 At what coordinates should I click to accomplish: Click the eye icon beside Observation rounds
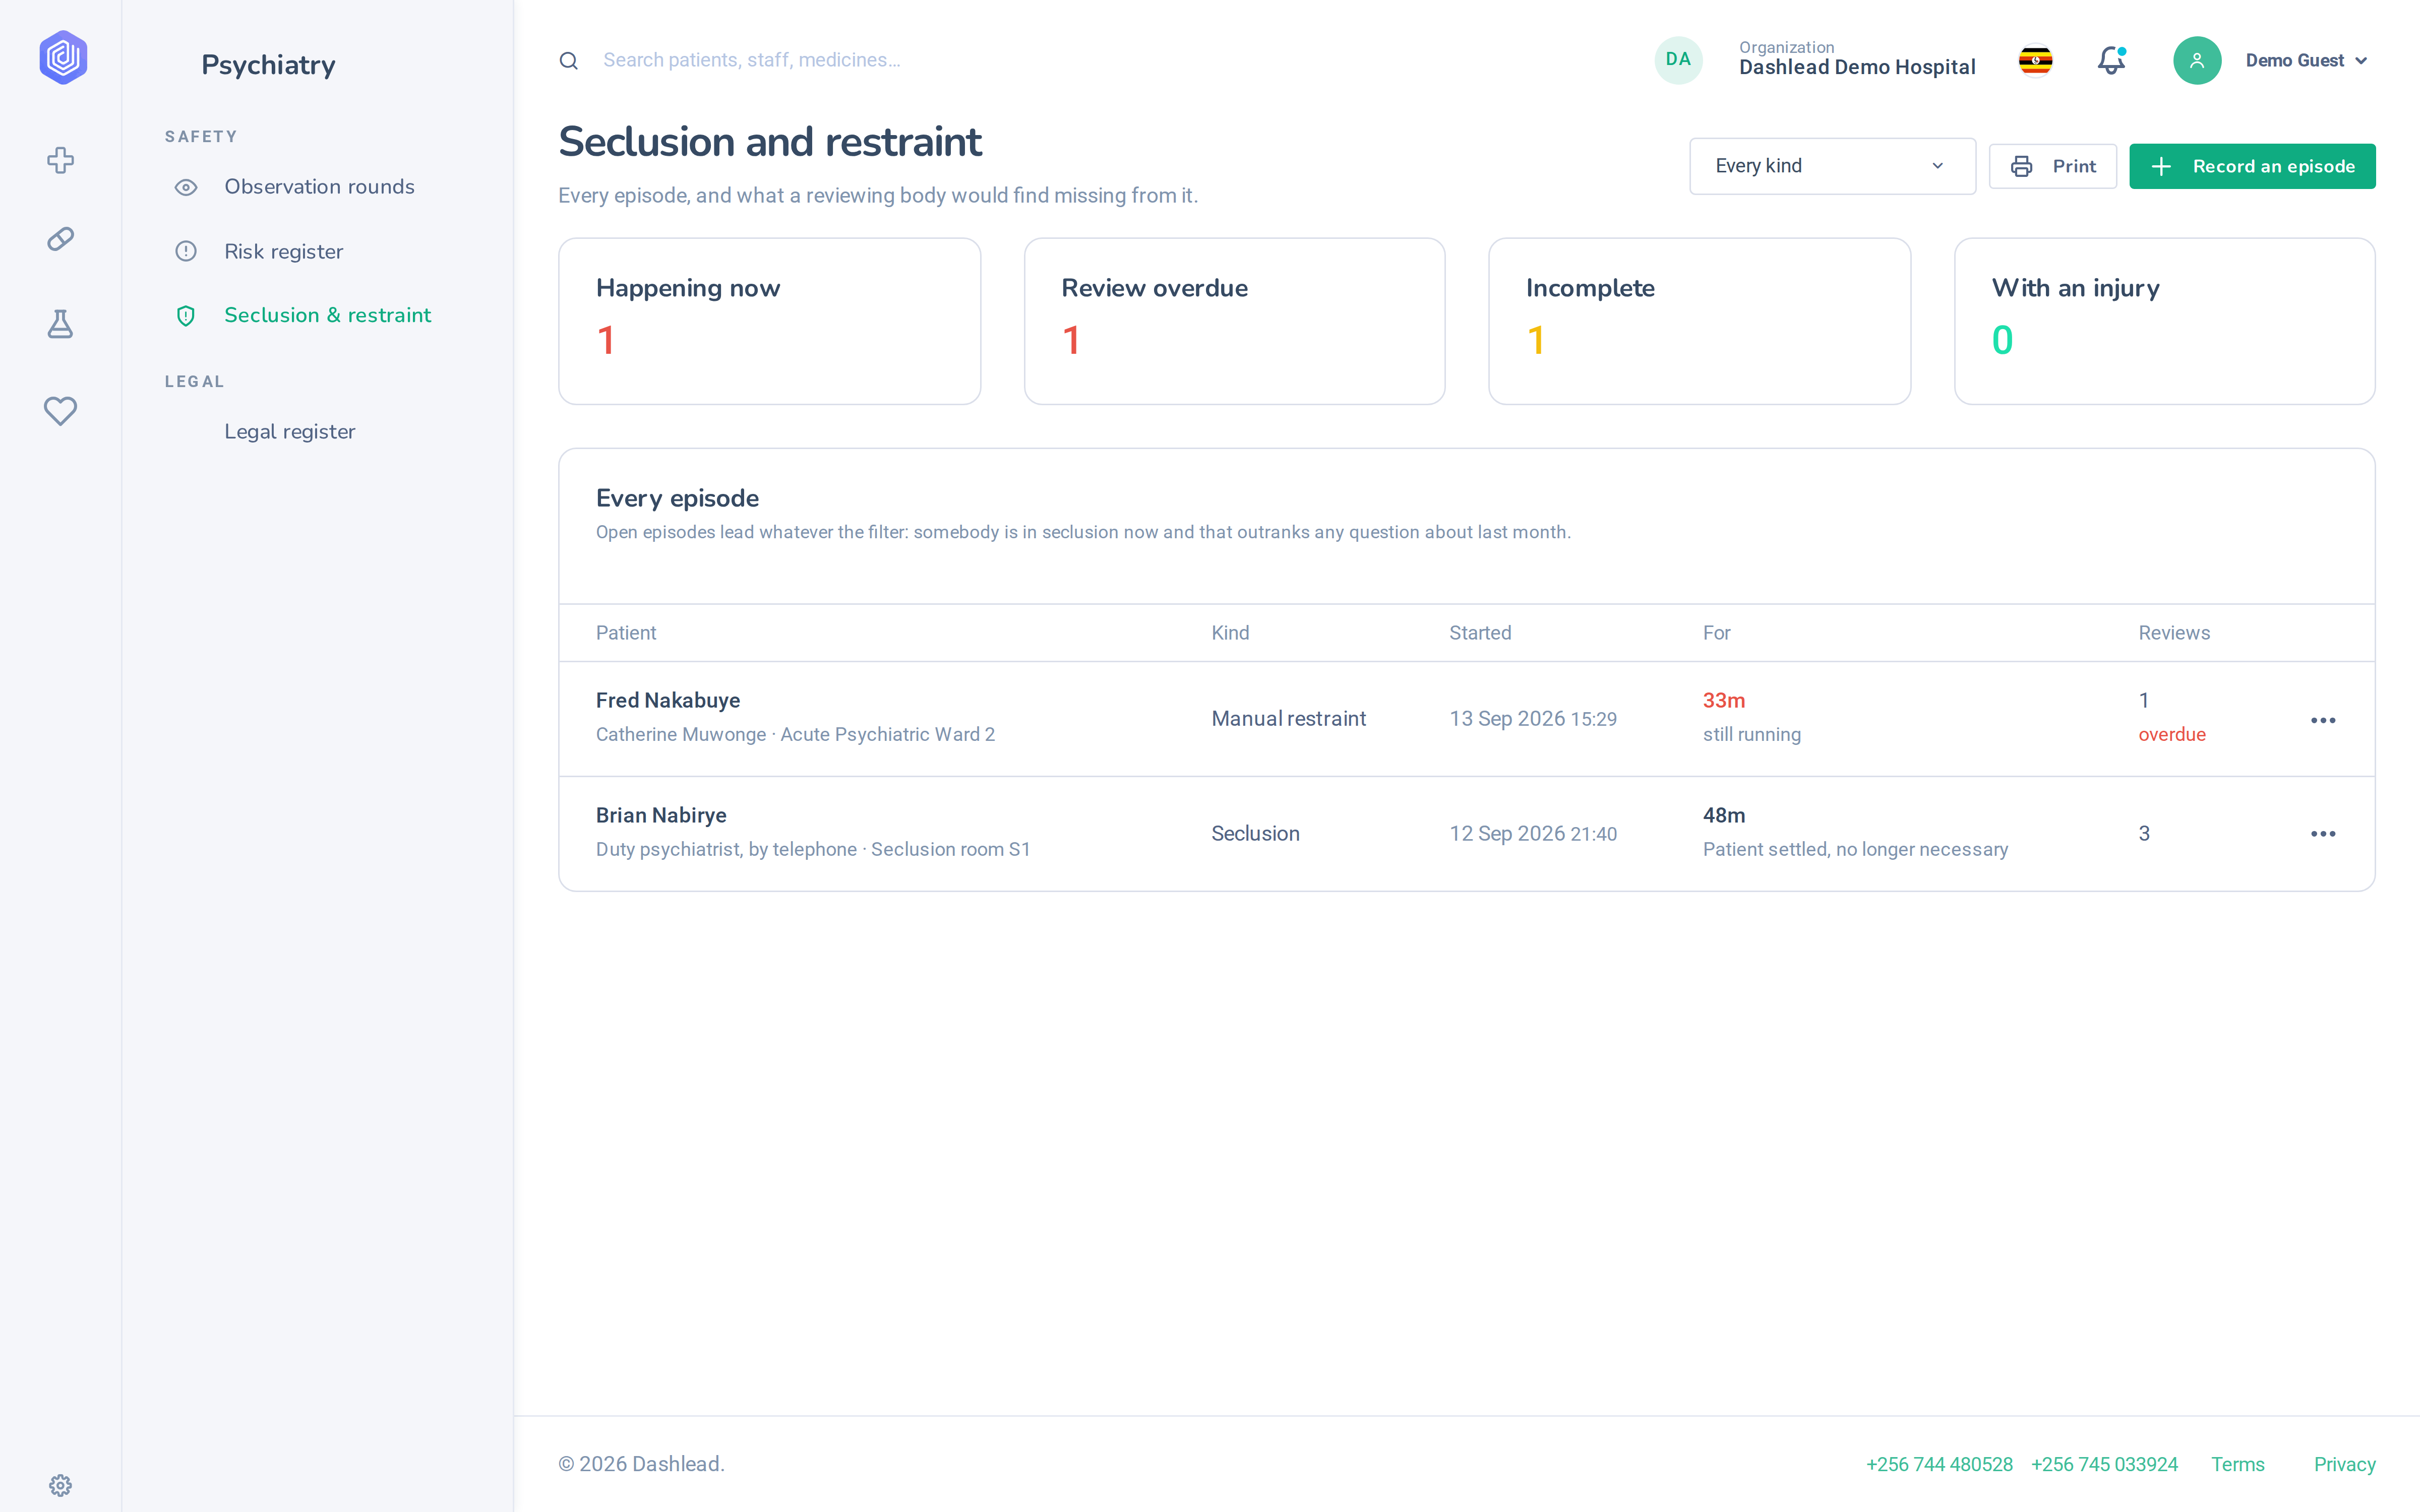(186, 187)
